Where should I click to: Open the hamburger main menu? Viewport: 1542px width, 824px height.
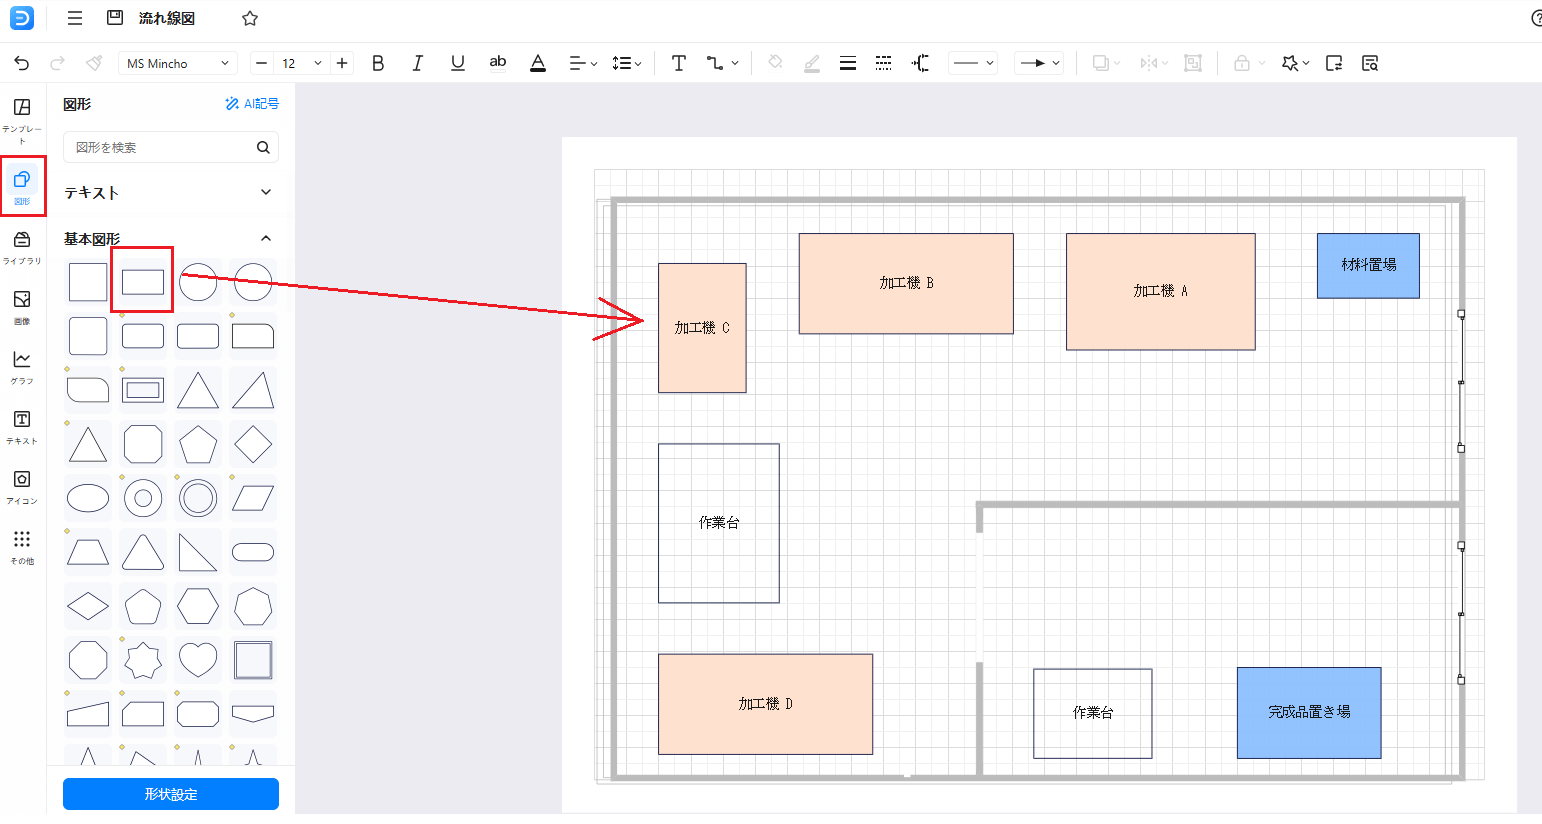75,18
